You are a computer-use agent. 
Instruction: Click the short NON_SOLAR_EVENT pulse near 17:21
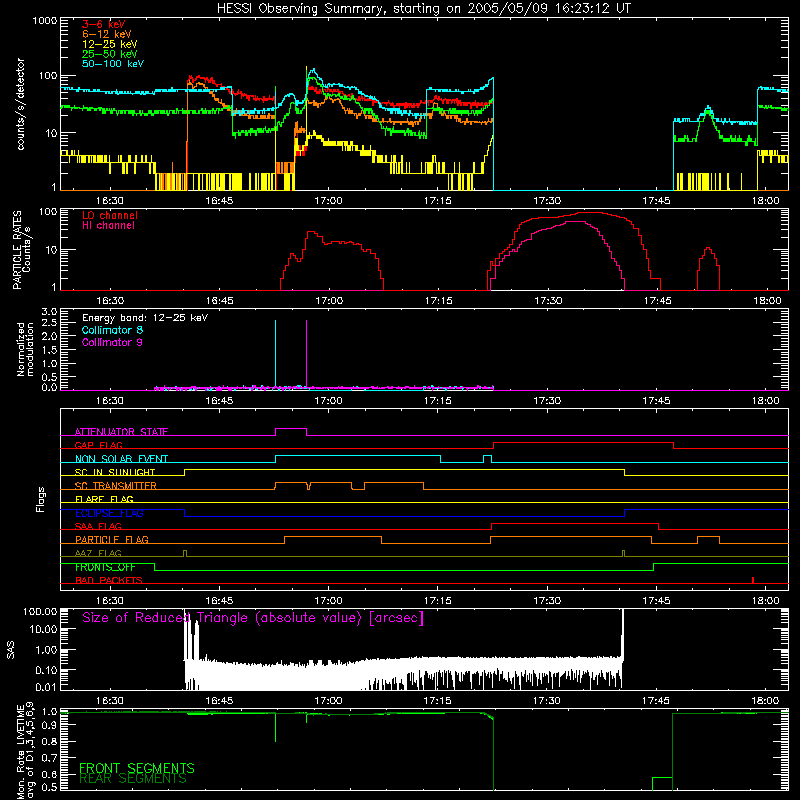tap(487, 458)
